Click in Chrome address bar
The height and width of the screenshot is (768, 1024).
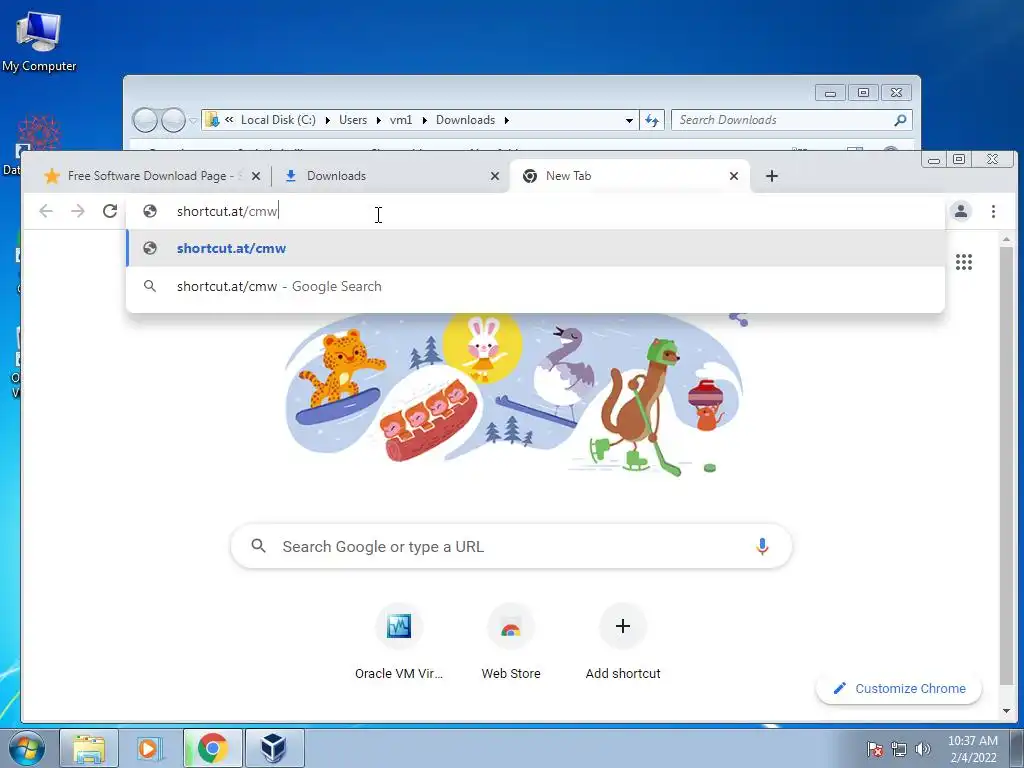point(536,211)
